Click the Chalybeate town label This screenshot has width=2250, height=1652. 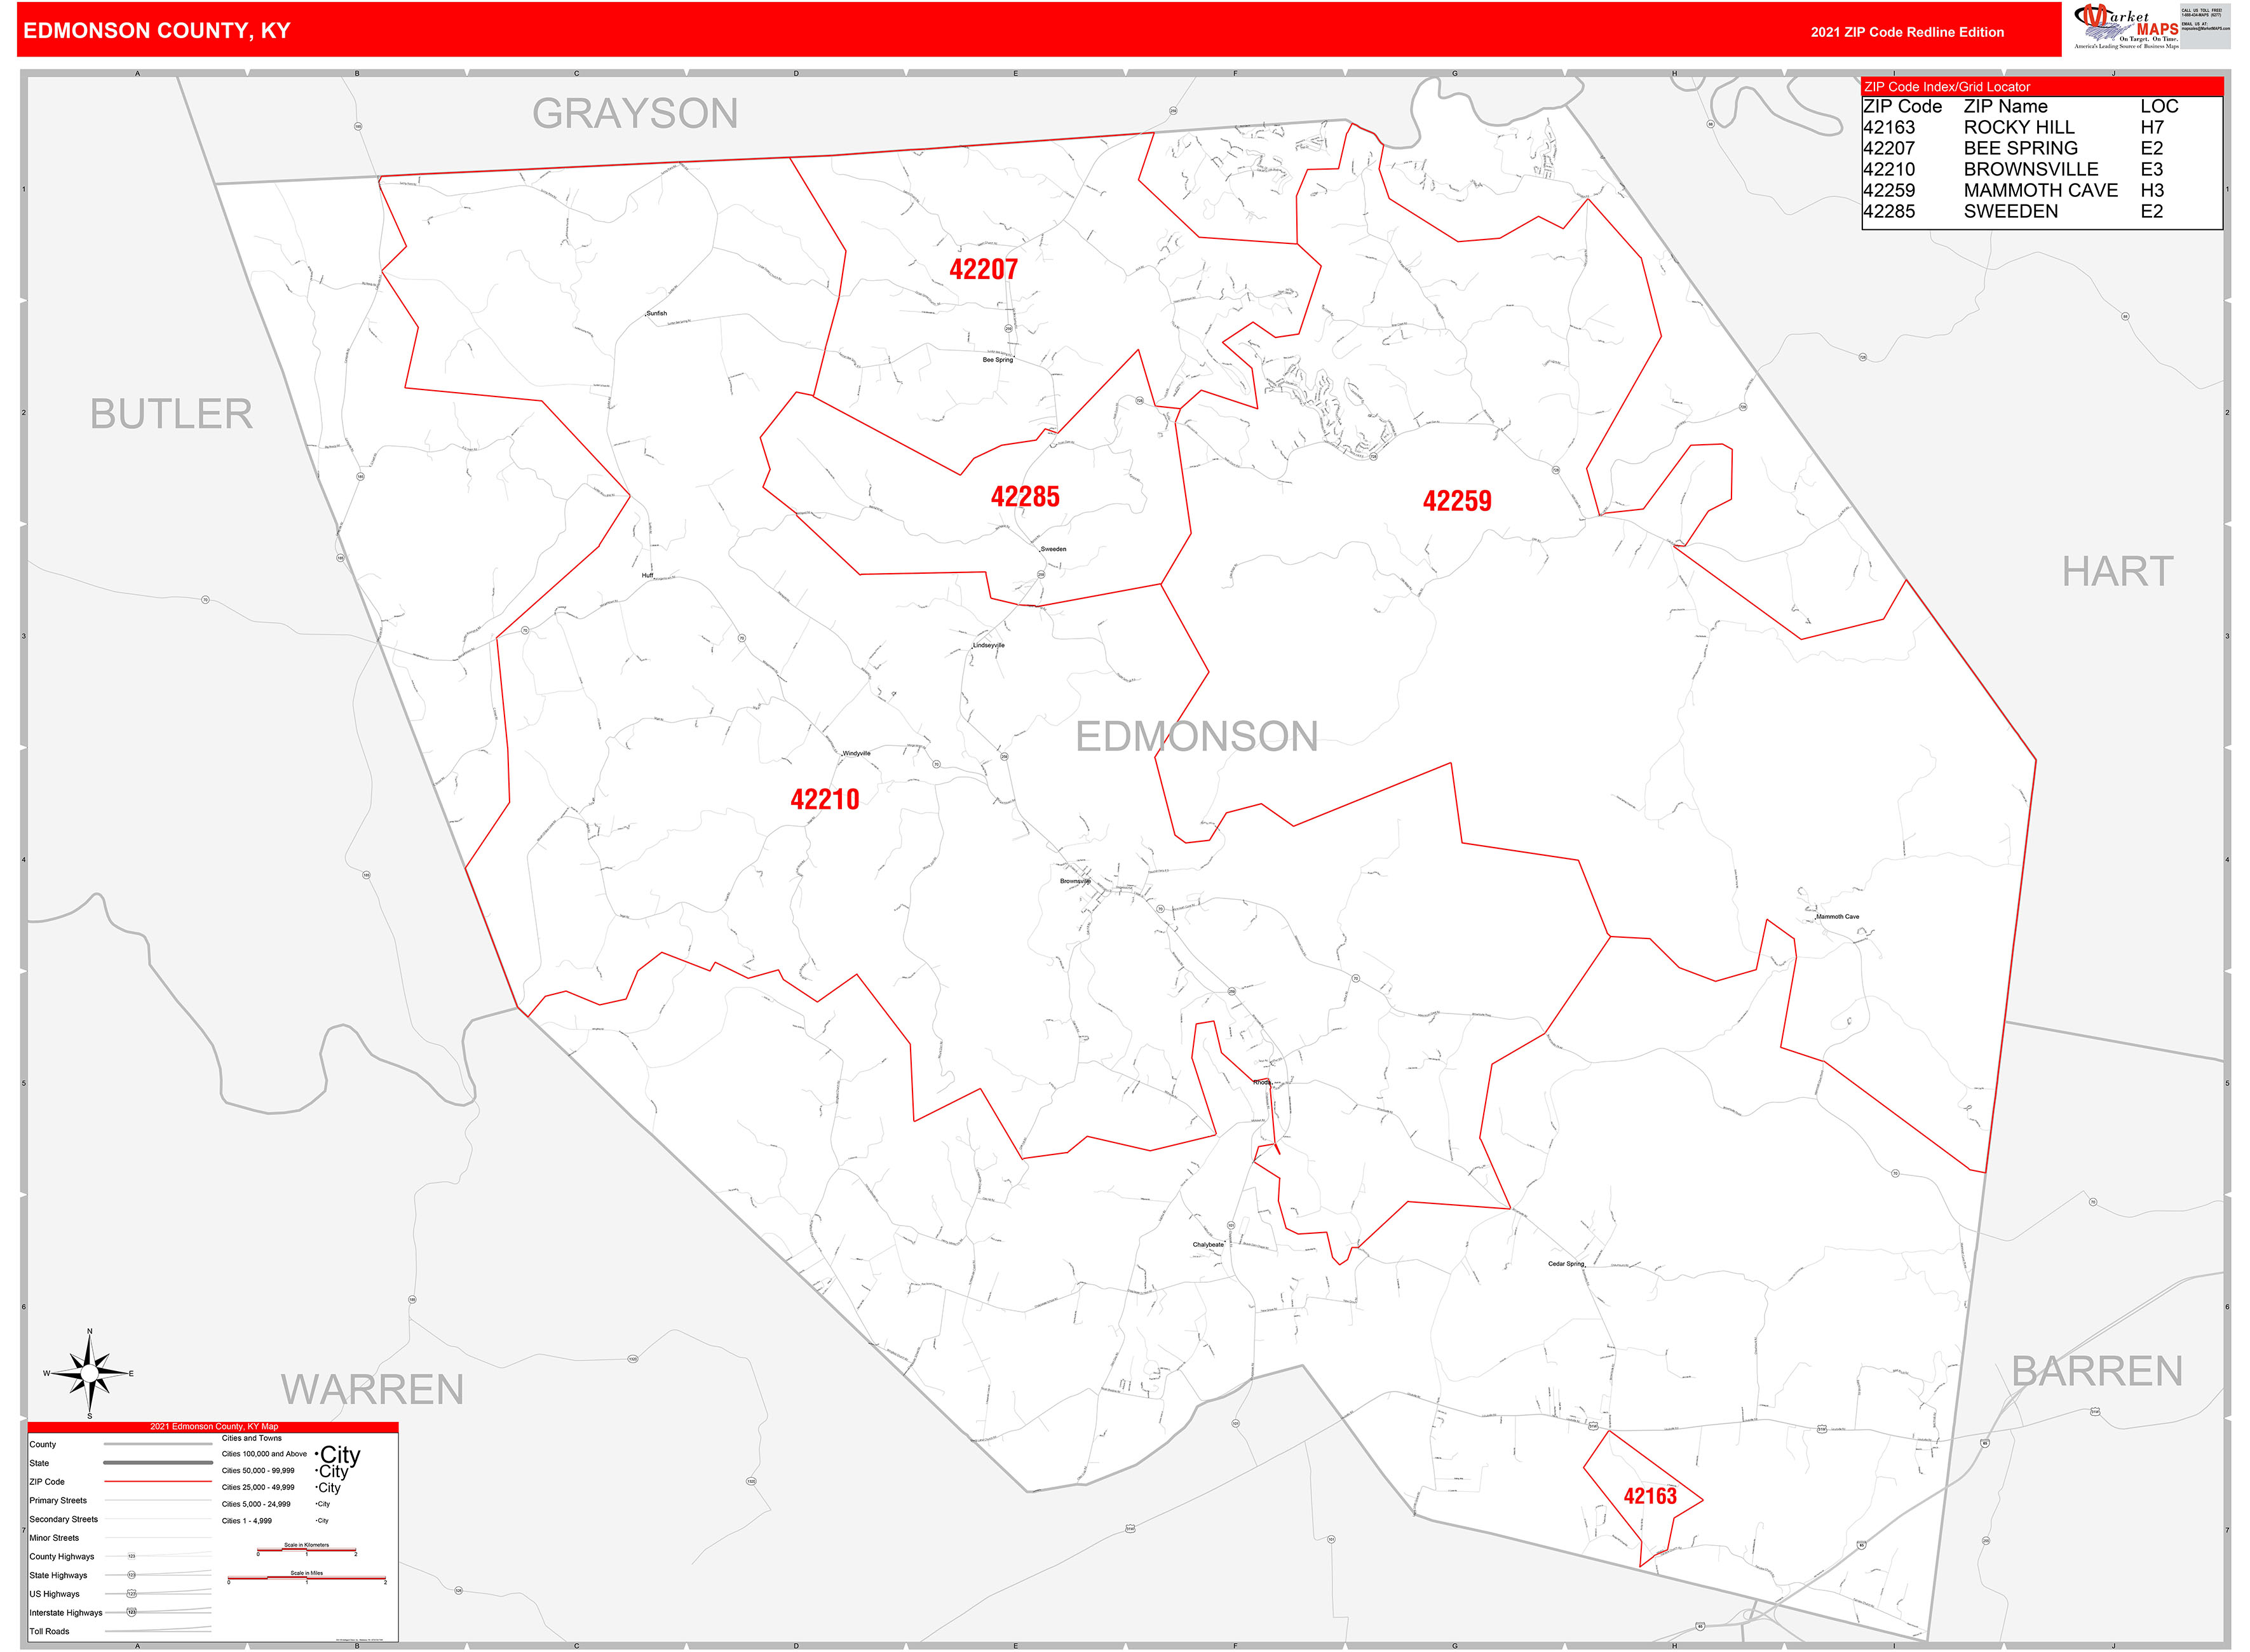[1208, 1245]
